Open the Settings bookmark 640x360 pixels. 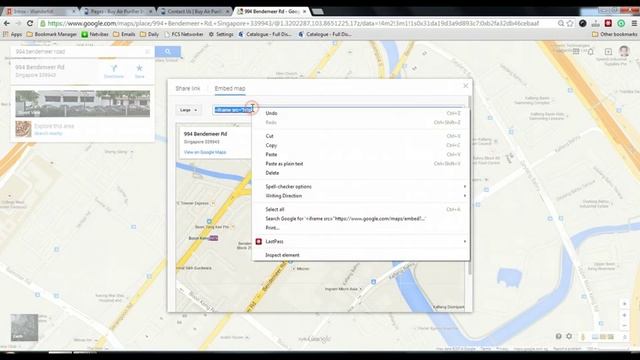221,34
